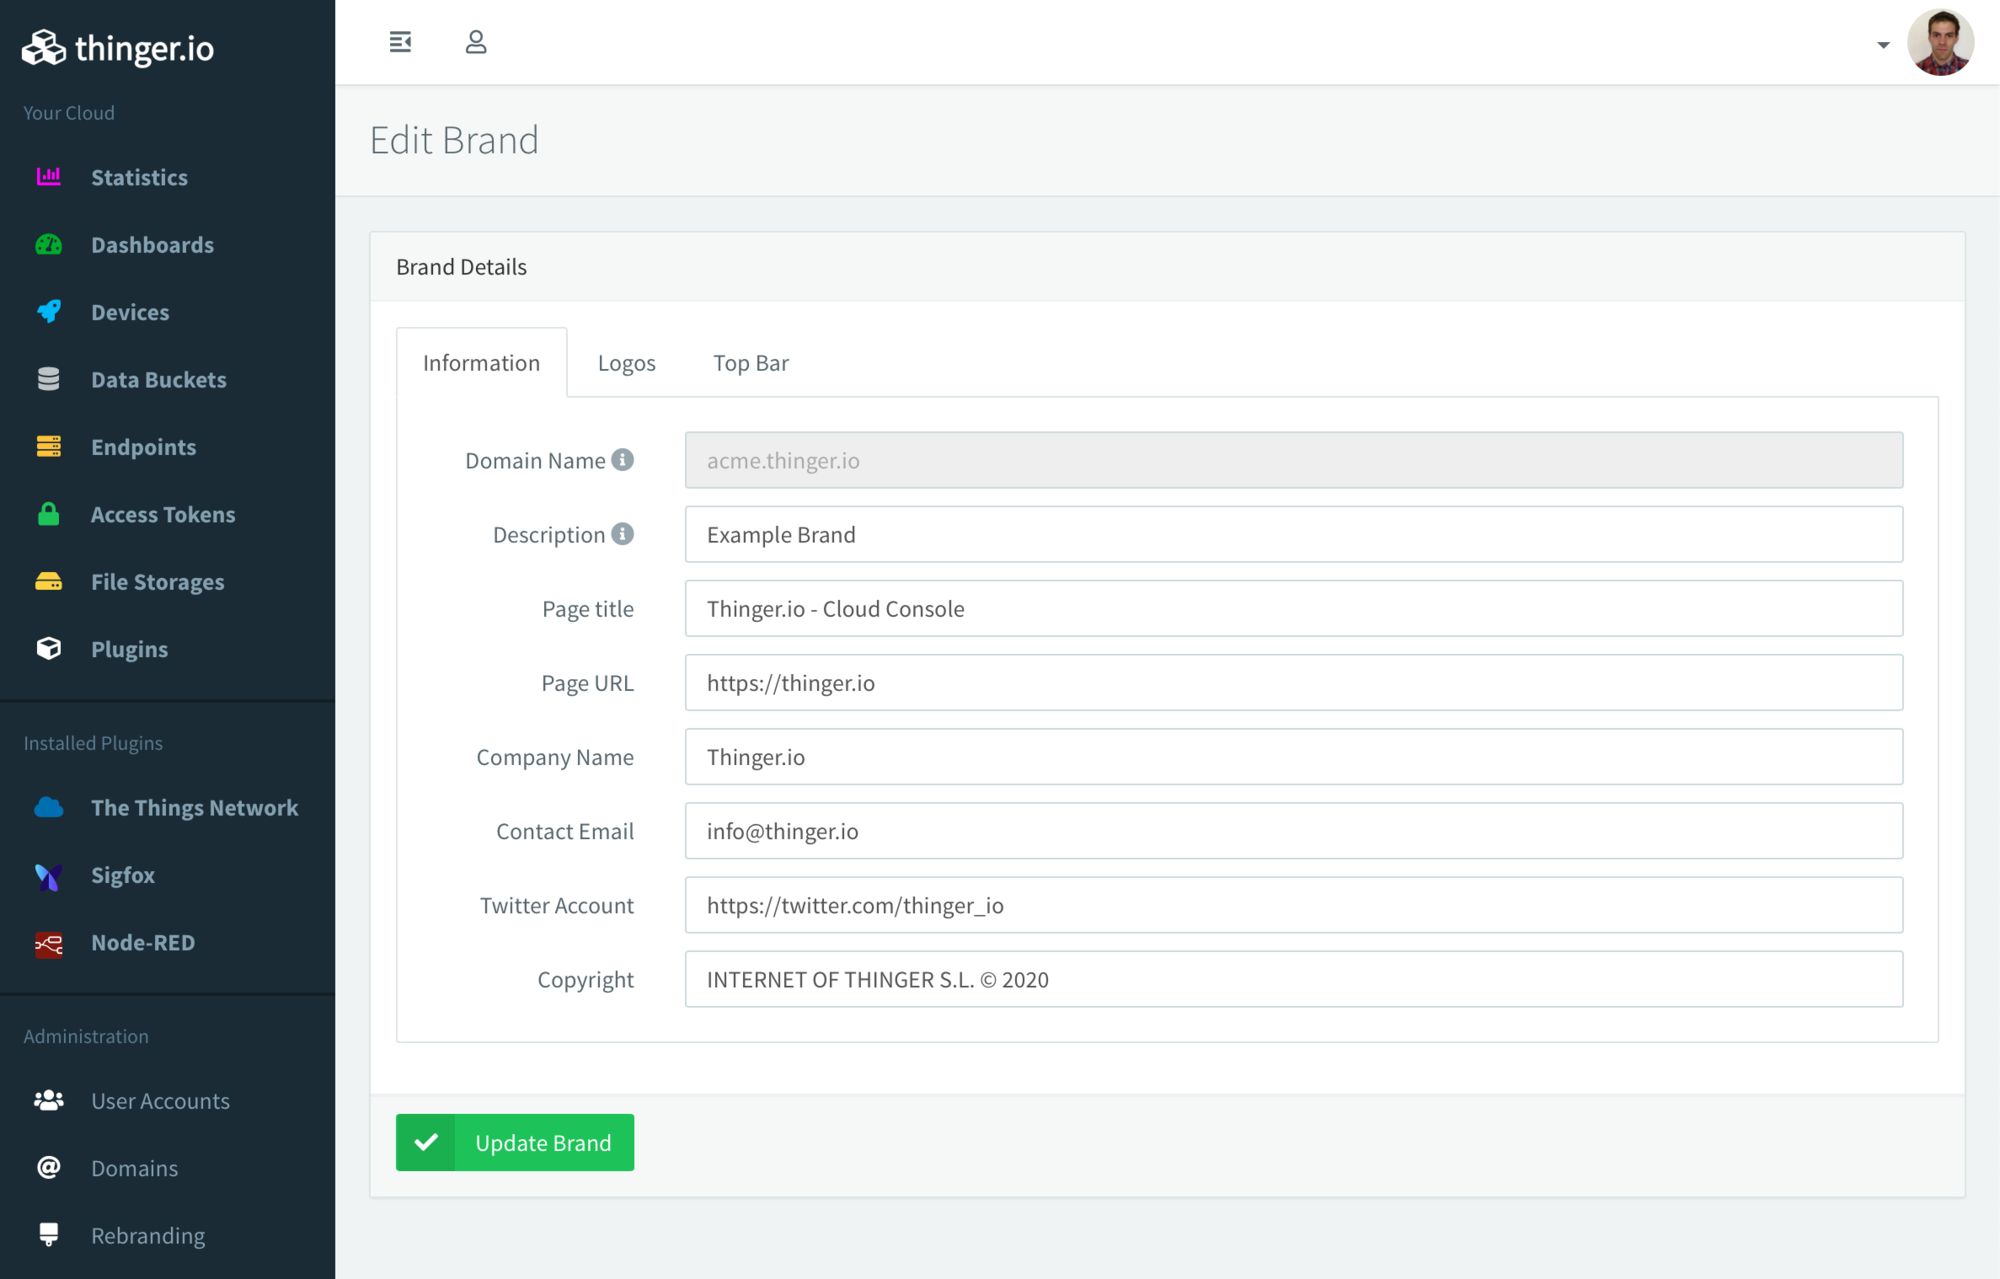Open Plugins cube icon
The height and width of the screenshot is (1279, 2000).
[x=48, y=649]
